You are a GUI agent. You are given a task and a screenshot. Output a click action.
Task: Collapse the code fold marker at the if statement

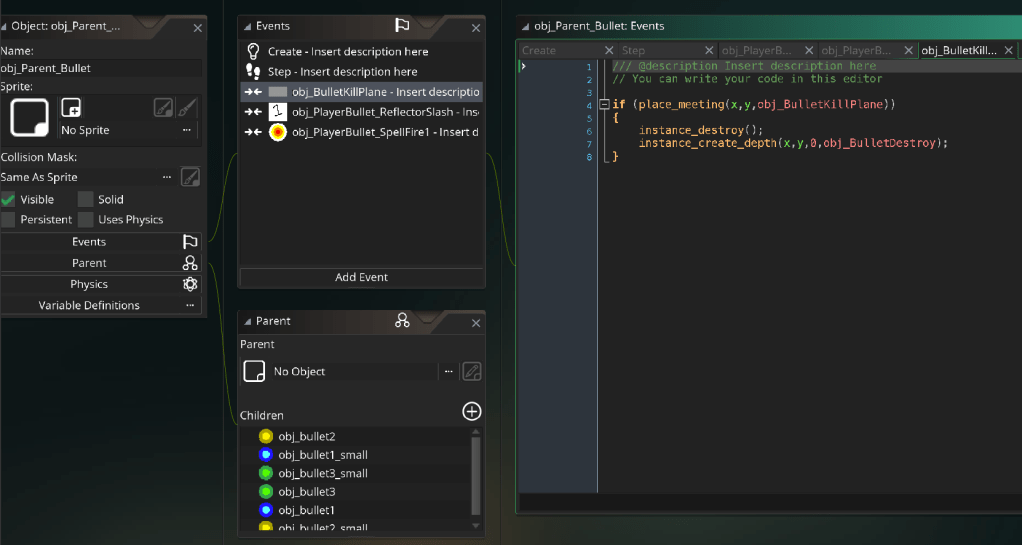[604, 104]
